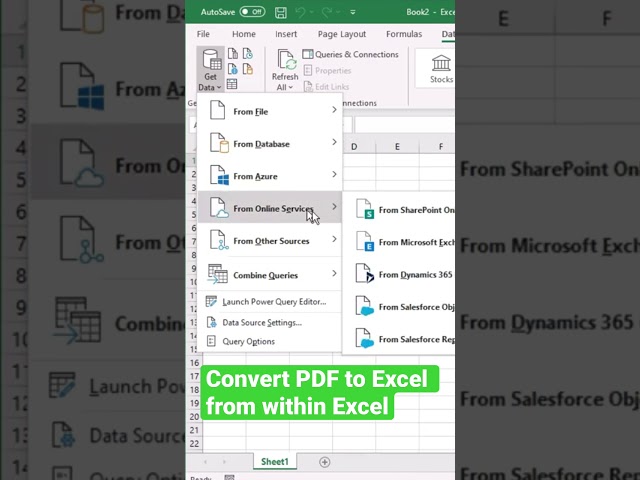Click the Save floppy disk icon

point(281,12)
